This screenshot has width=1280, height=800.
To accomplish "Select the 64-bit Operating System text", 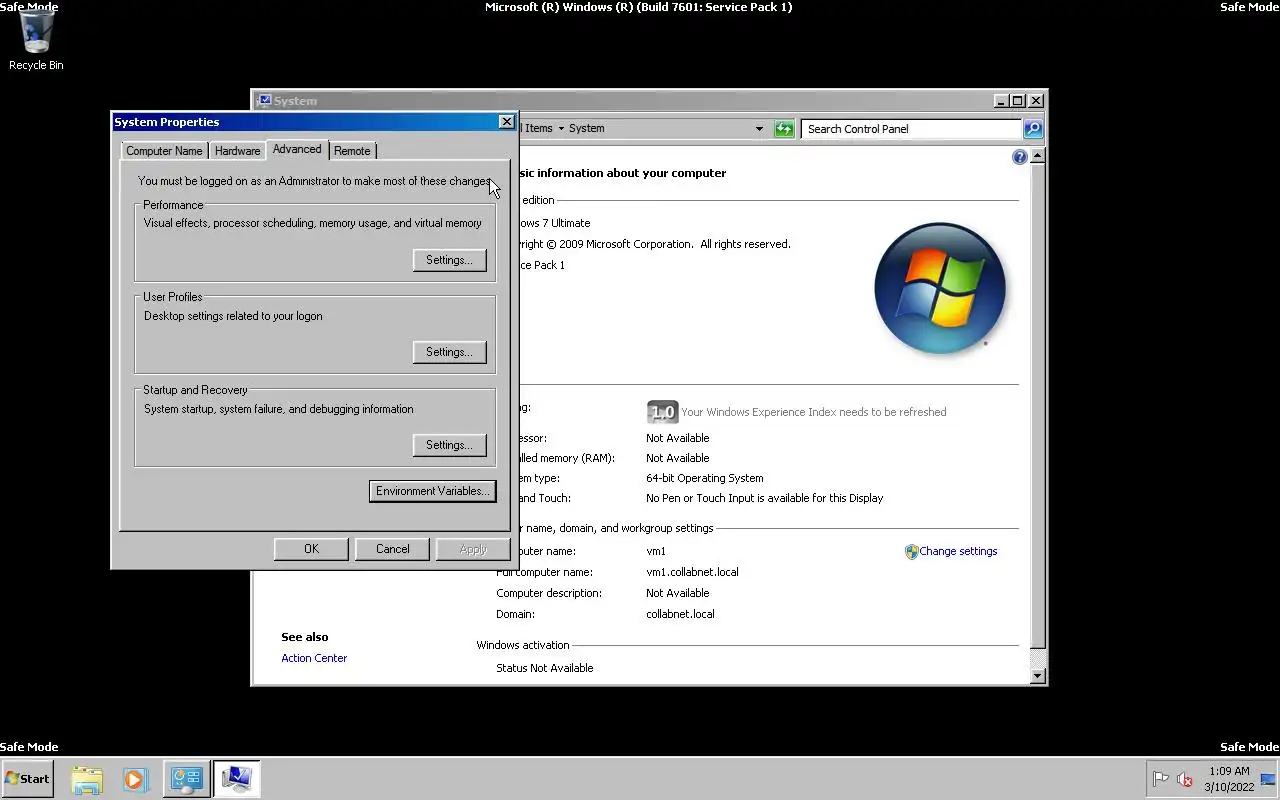I will [x=704, y=478].
